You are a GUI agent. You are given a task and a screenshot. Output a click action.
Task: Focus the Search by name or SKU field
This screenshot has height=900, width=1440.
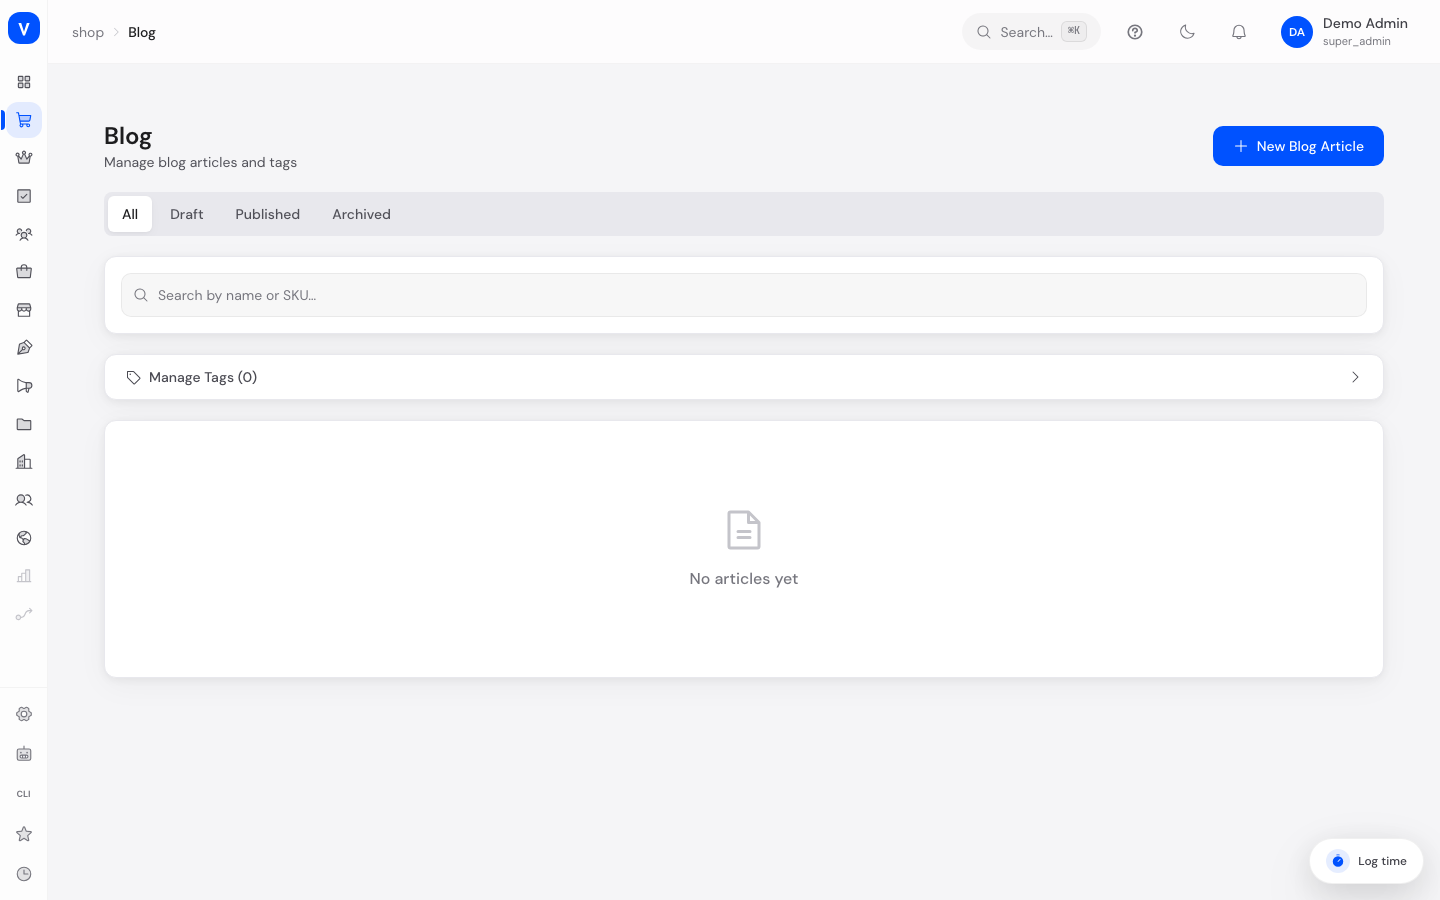[744, 295]
